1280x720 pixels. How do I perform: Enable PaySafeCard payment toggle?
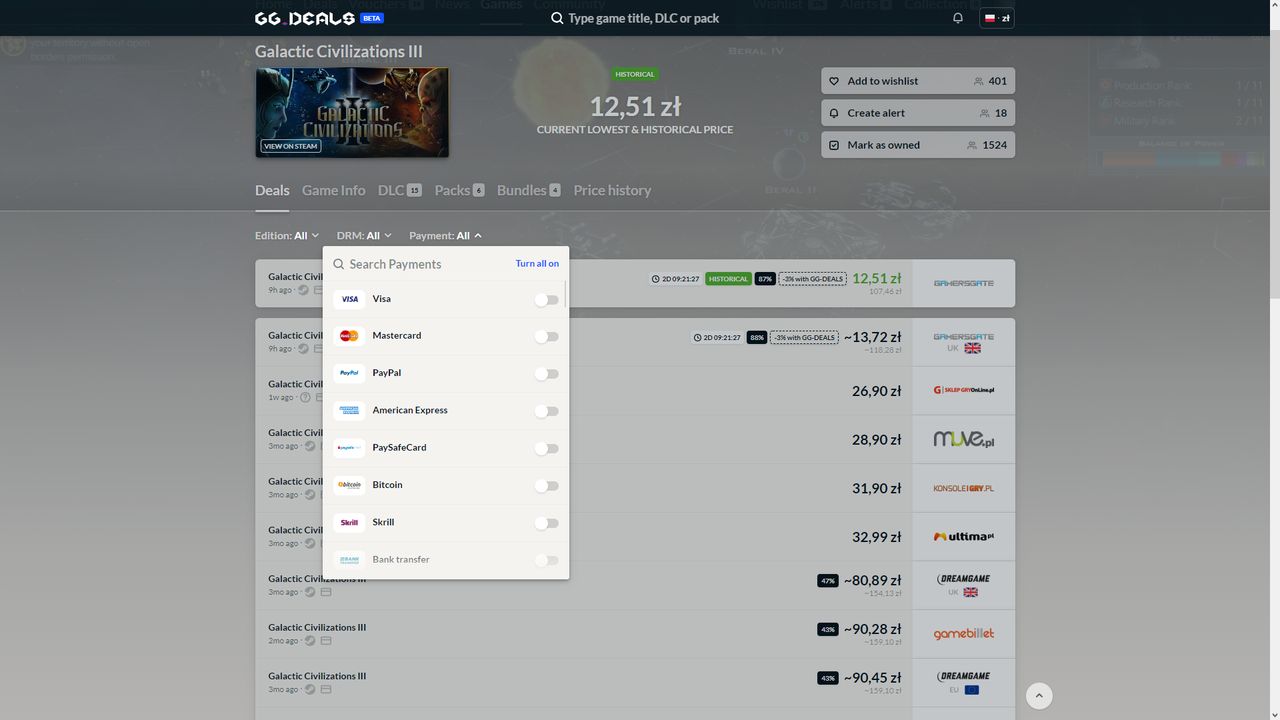(546, 448)
